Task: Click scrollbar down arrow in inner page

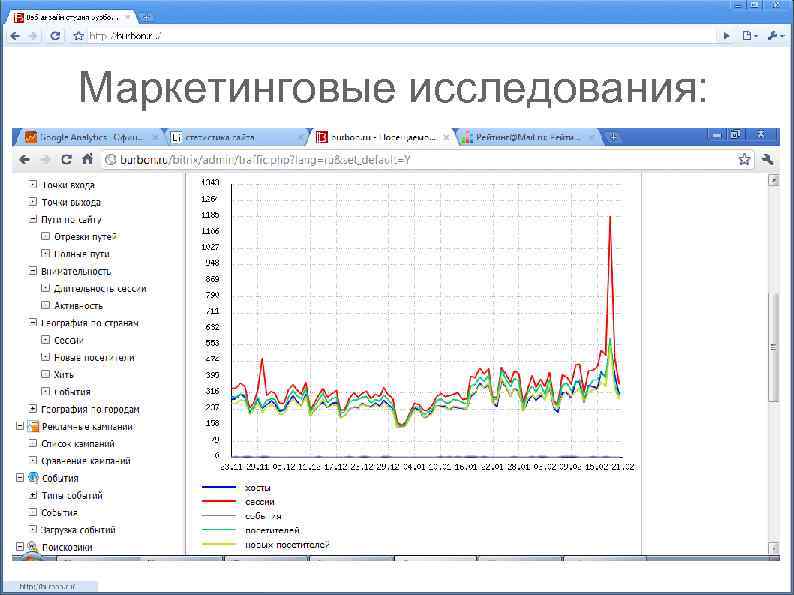Action: [x=773, y=547]
